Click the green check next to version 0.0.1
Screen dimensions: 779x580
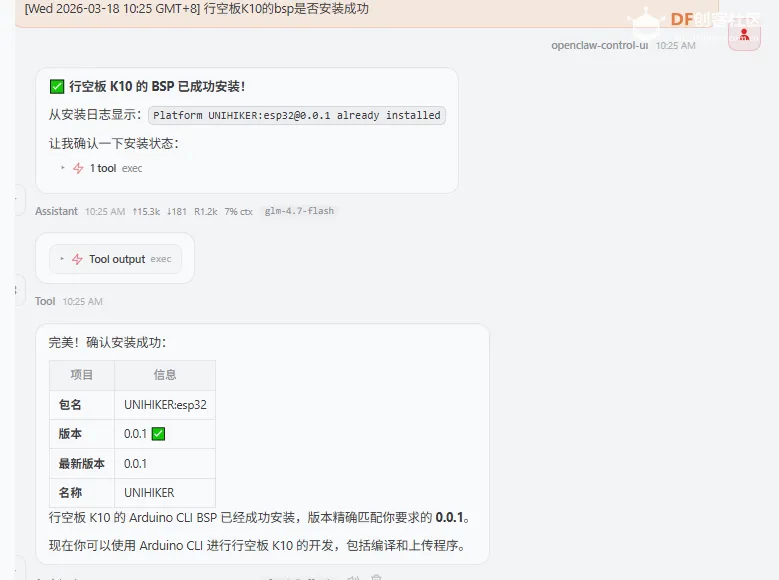(x=158, y=434)
